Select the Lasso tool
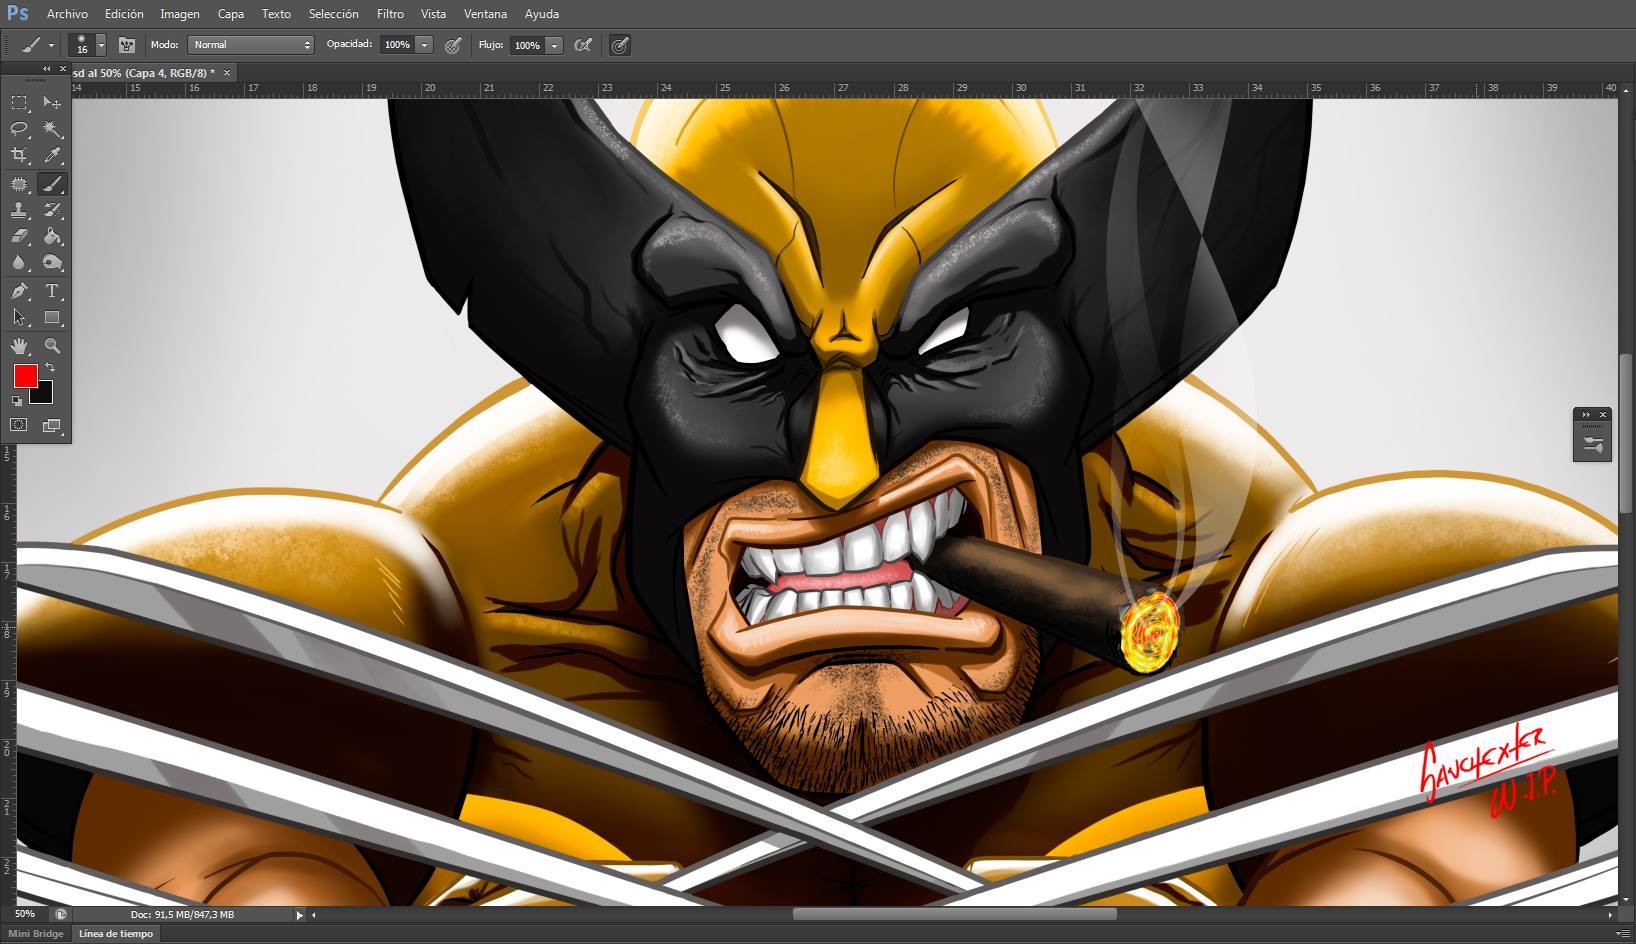Screen dimensions: 1636x944 point(18,129)
